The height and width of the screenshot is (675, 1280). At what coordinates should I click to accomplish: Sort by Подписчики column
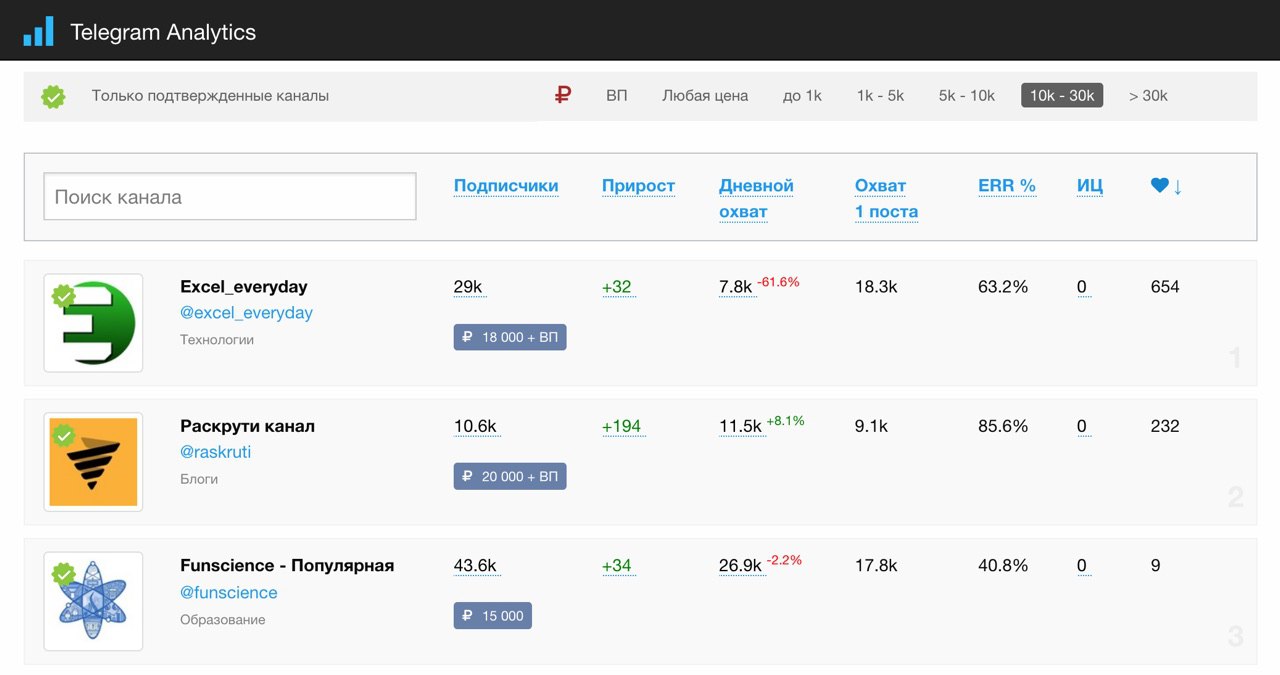[506, 186]
